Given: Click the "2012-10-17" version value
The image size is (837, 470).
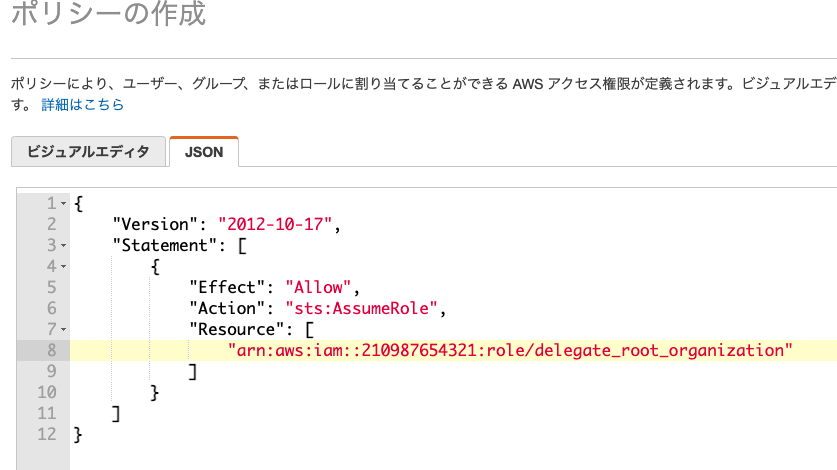Looking at the screenshot, I should [x=275, y=224].
